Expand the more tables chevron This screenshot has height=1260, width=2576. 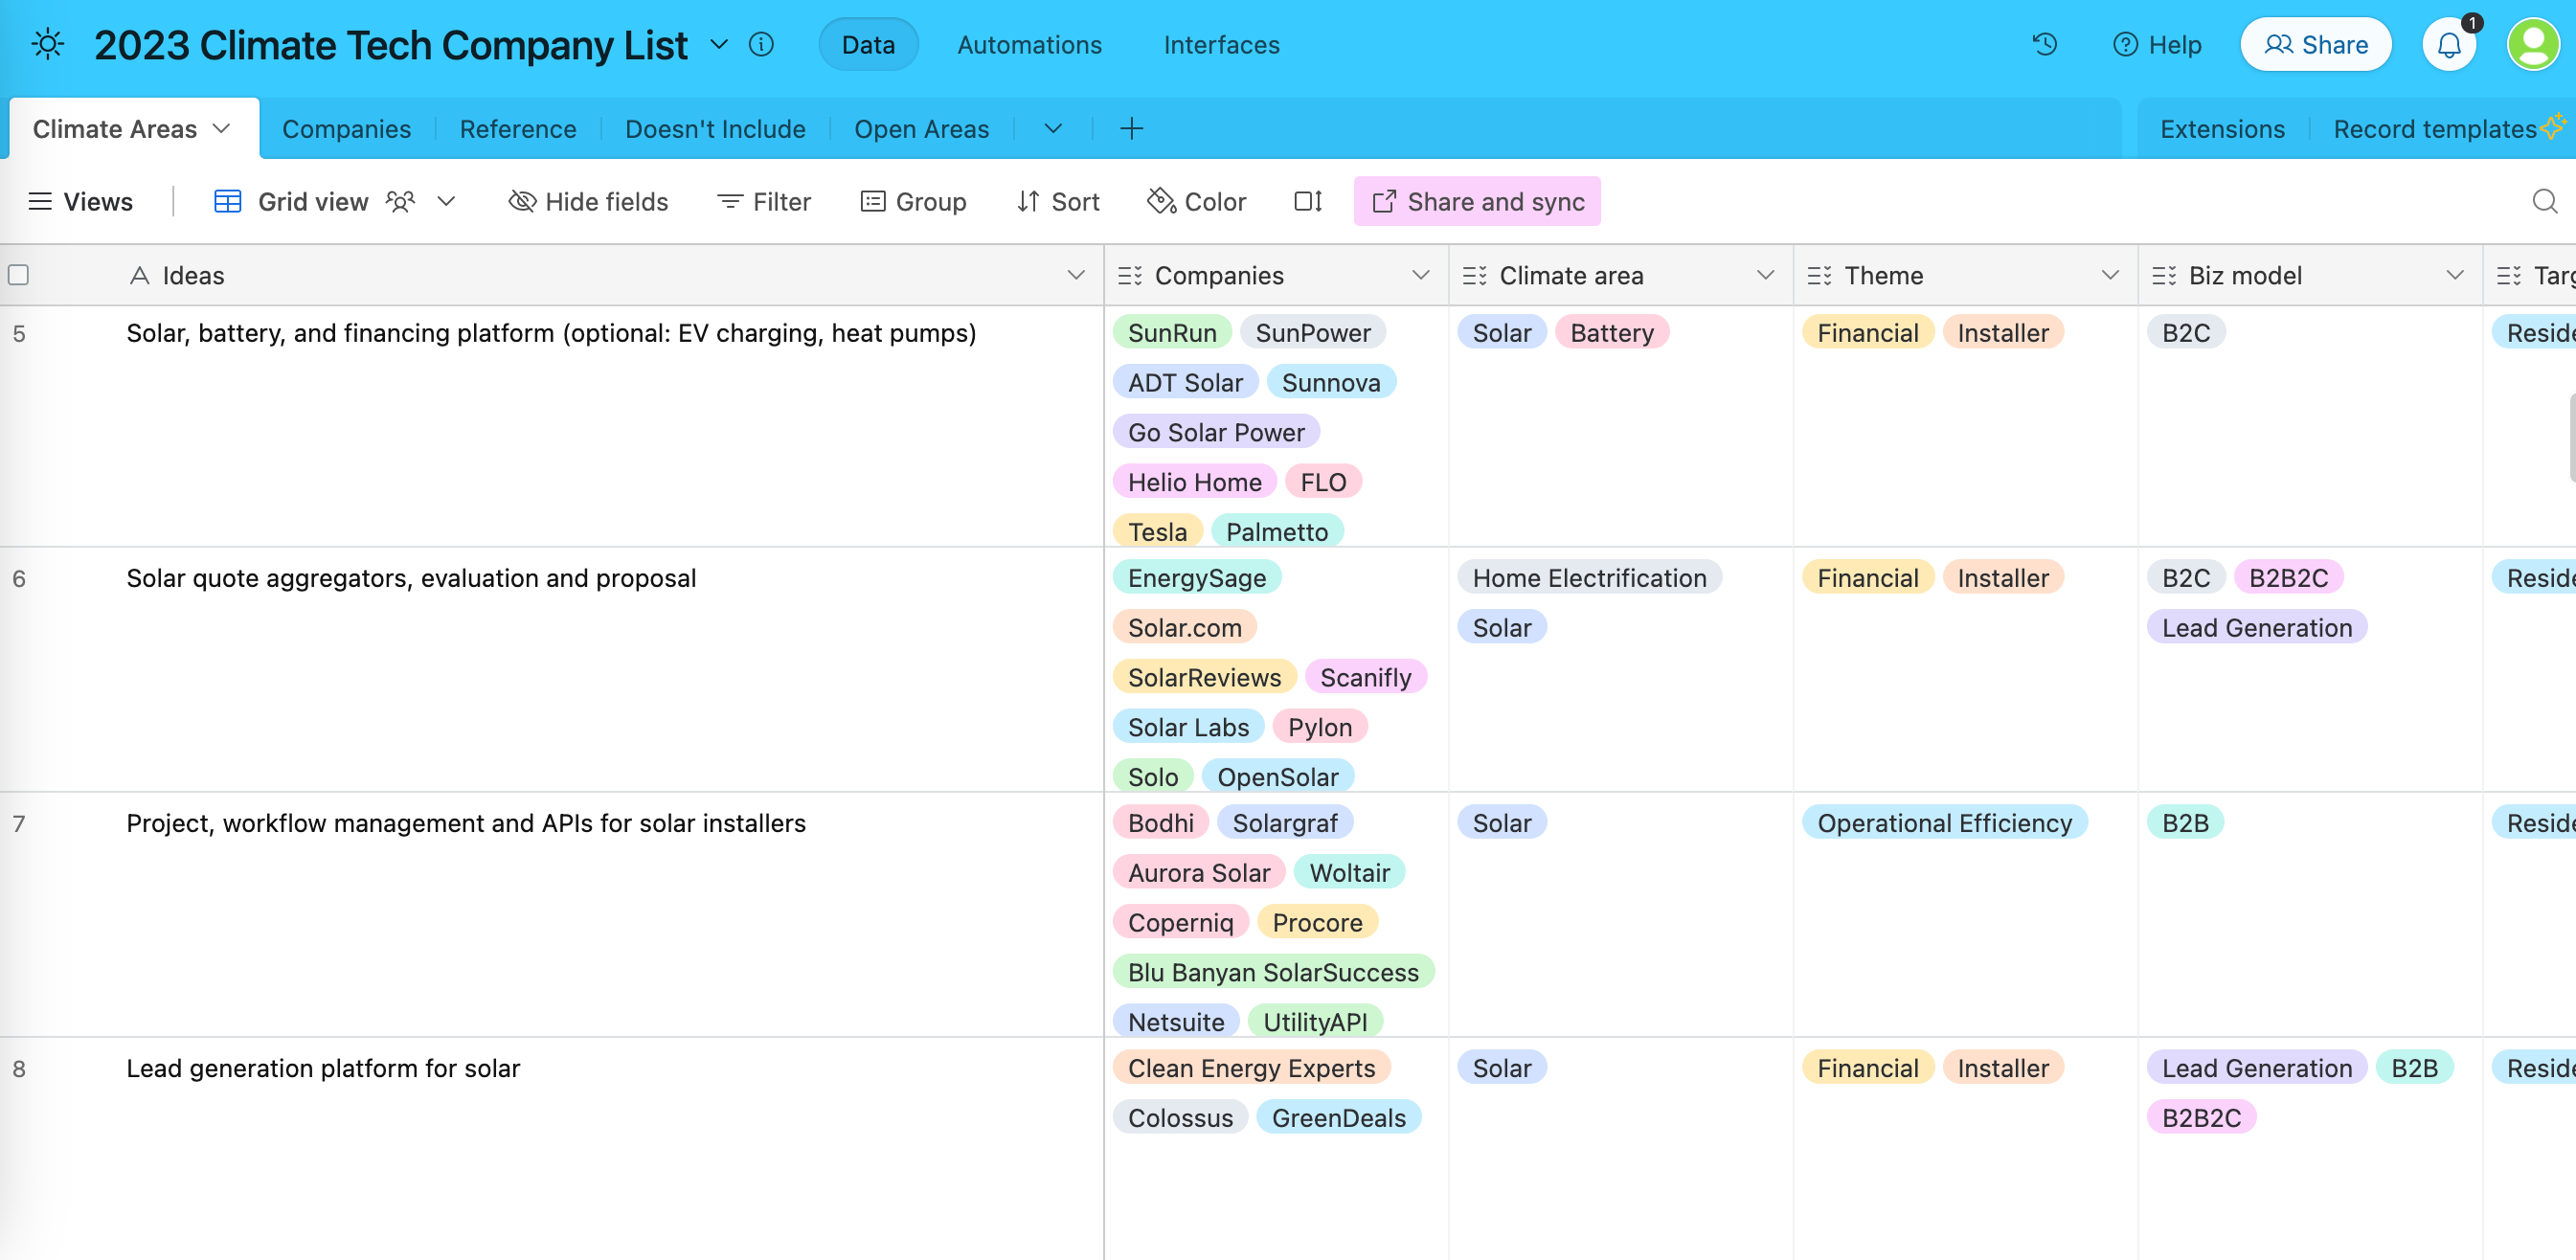1052,128
